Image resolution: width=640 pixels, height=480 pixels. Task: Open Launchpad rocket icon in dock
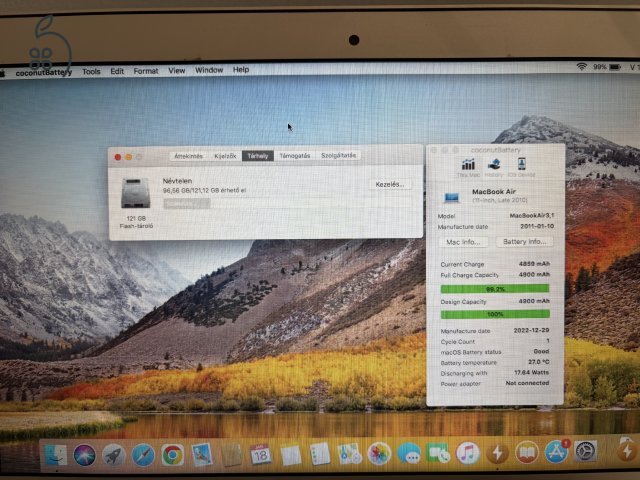point(114,455)
